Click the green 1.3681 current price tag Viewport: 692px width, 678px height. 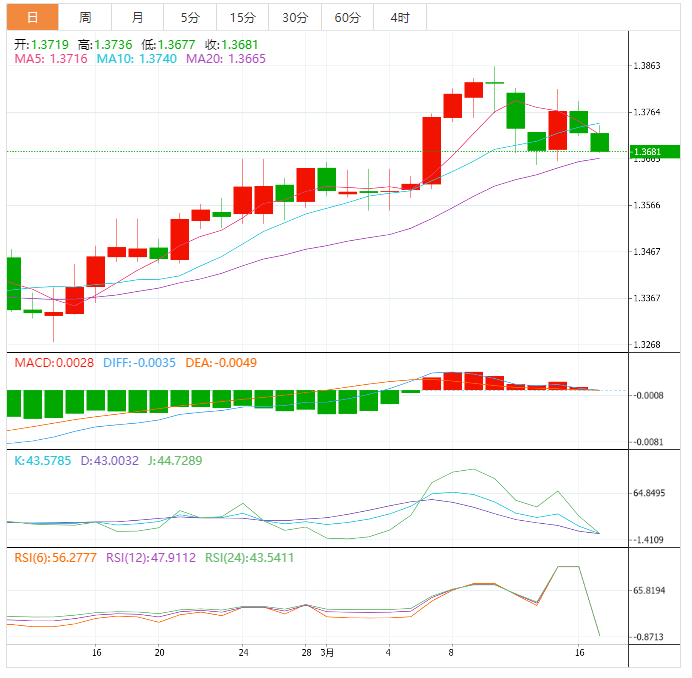tap(654, 152)
